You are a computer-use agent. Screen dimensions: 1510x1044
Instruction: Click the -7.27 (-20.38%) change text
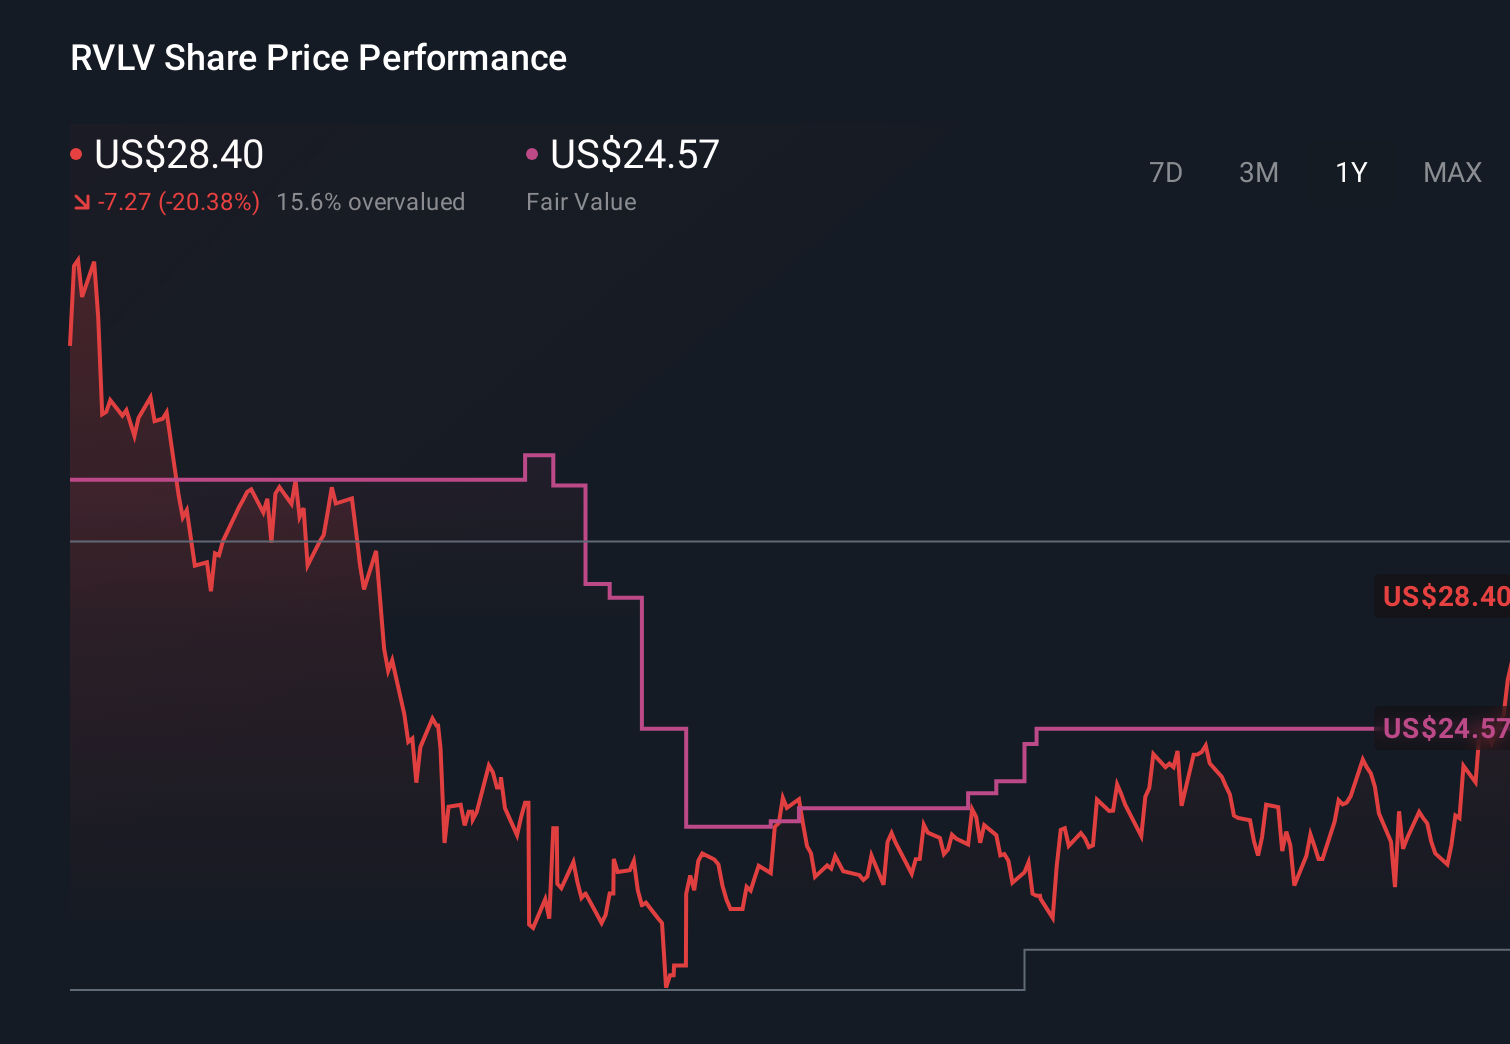[178, 201]
